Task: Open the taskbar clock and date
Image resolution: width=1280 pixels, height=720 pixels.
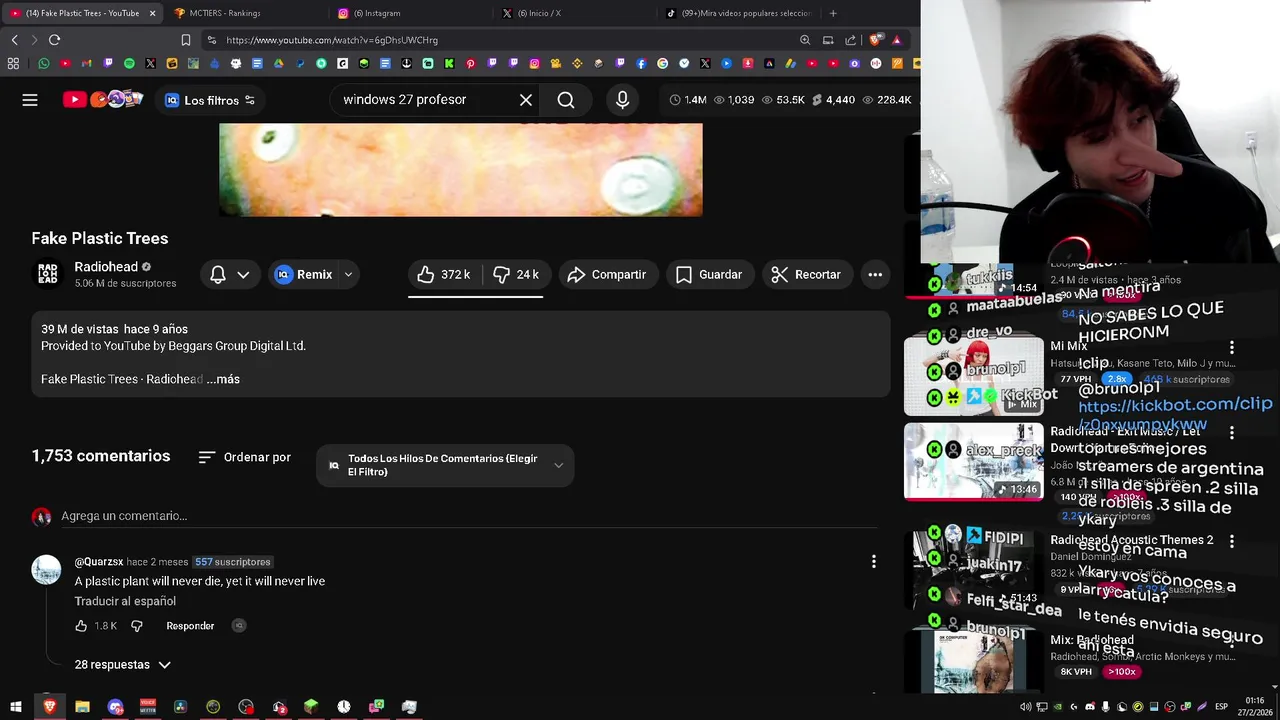Action: pos(1255,706)
